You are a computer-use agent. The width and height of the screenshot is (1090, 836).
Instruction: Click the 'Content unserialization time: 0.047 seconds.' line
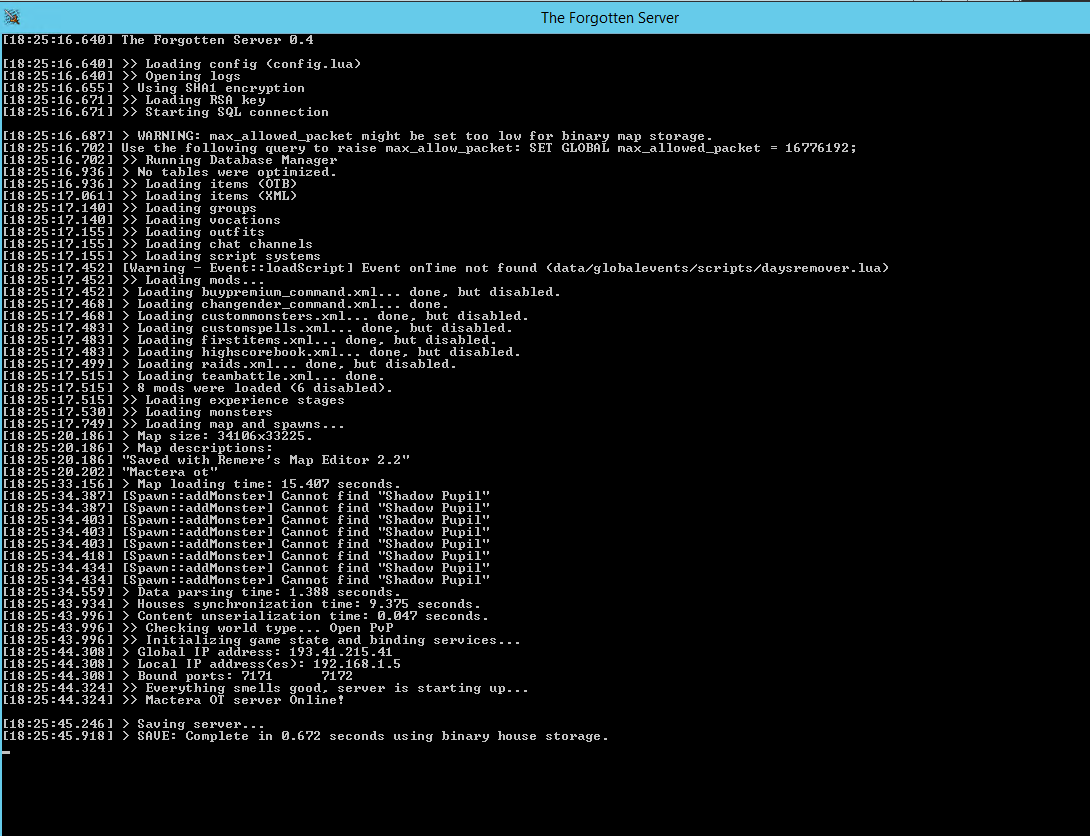(x=245, y=616)
